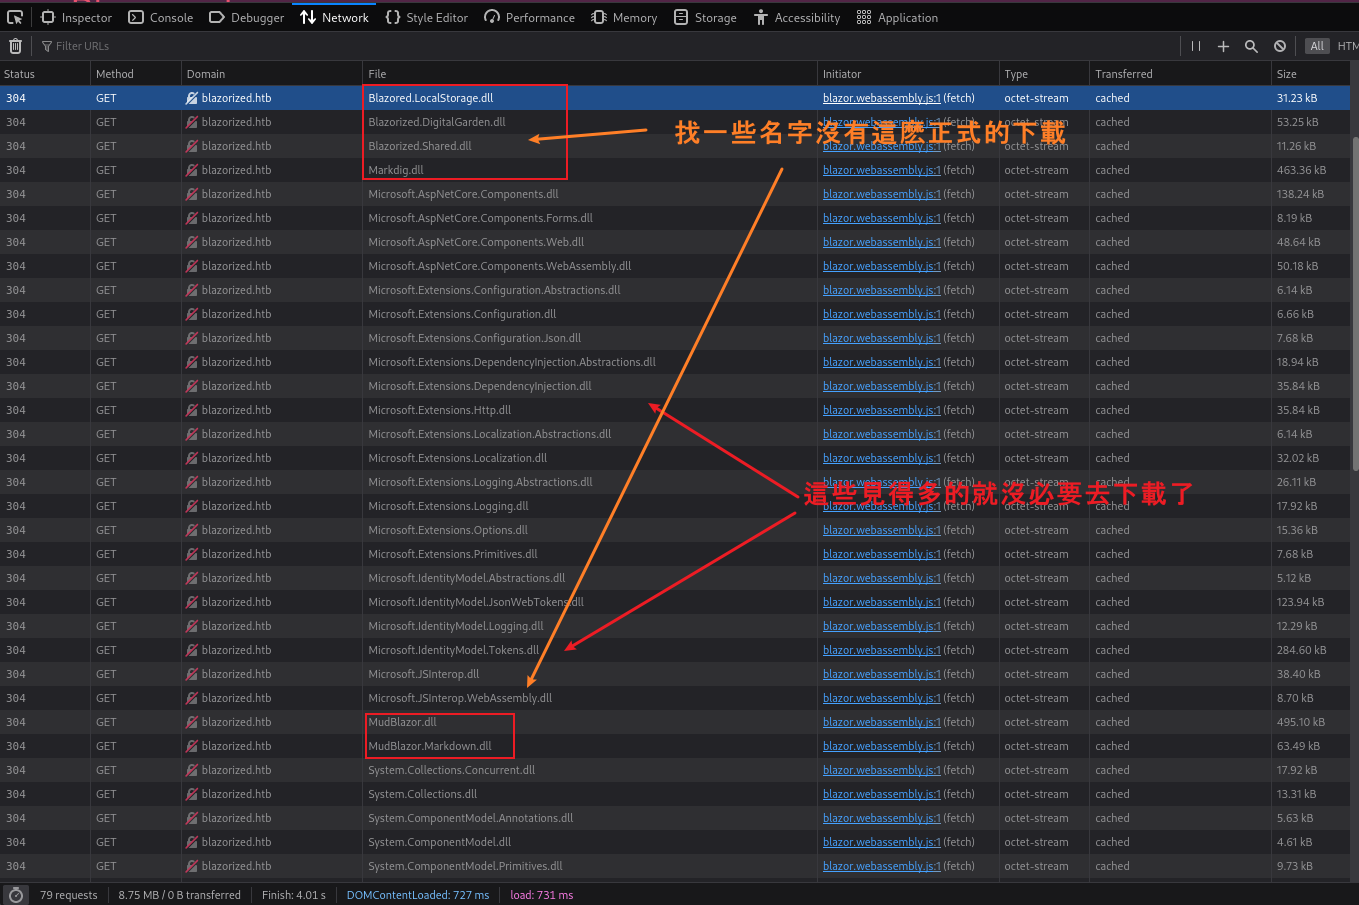Screen dimensions: 1359x905
Task: Clear network log with trash icon
Action: (15, 46)
